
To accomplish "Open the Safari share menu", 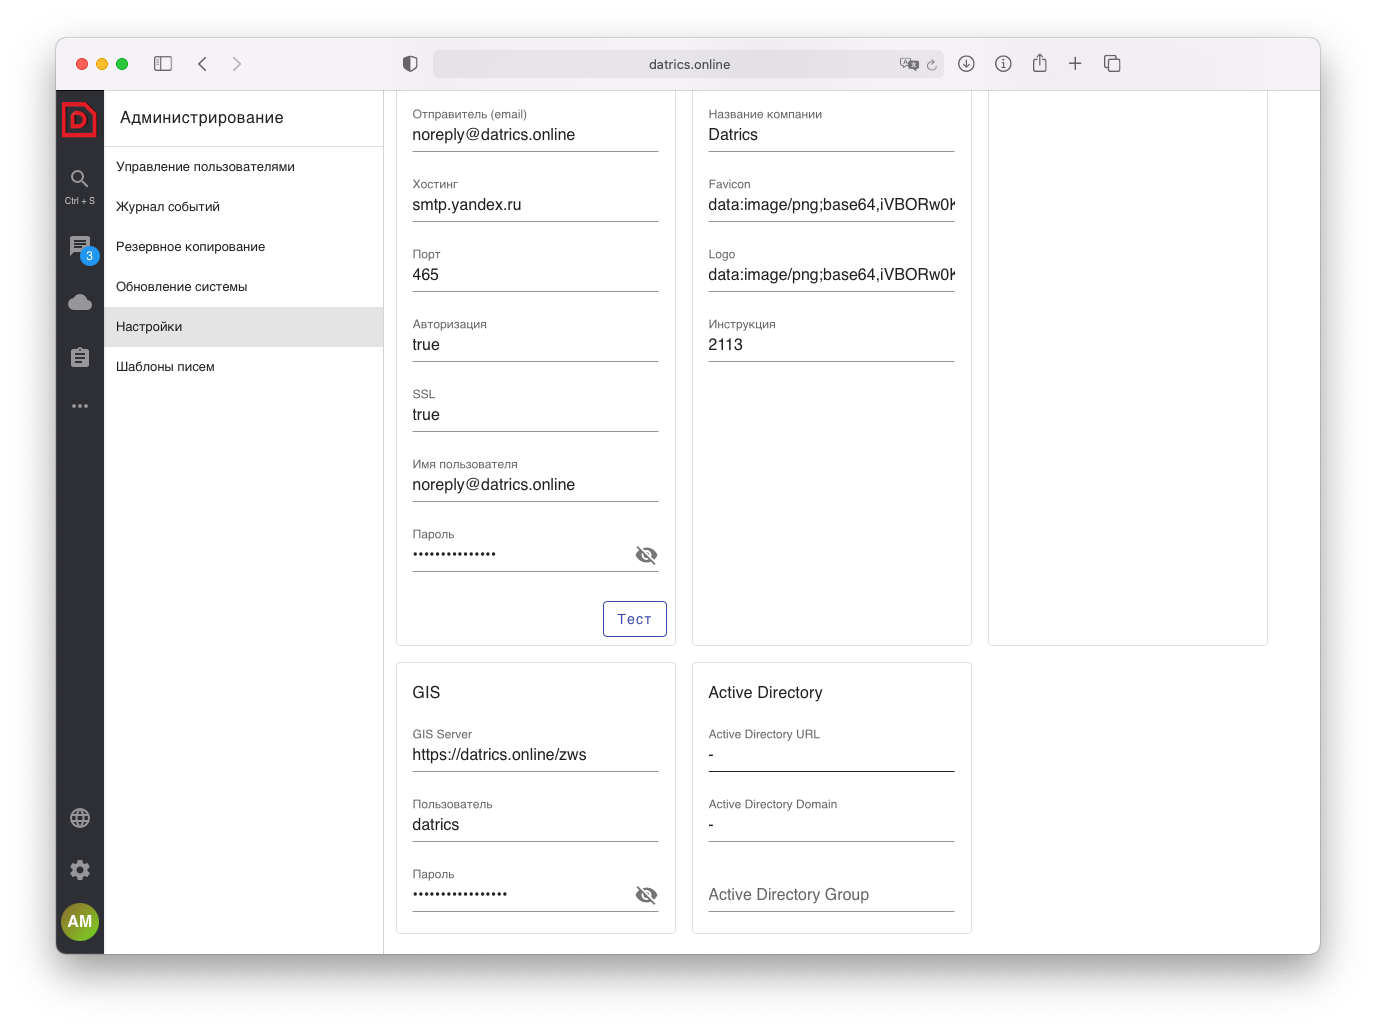I will (1040, 64).
